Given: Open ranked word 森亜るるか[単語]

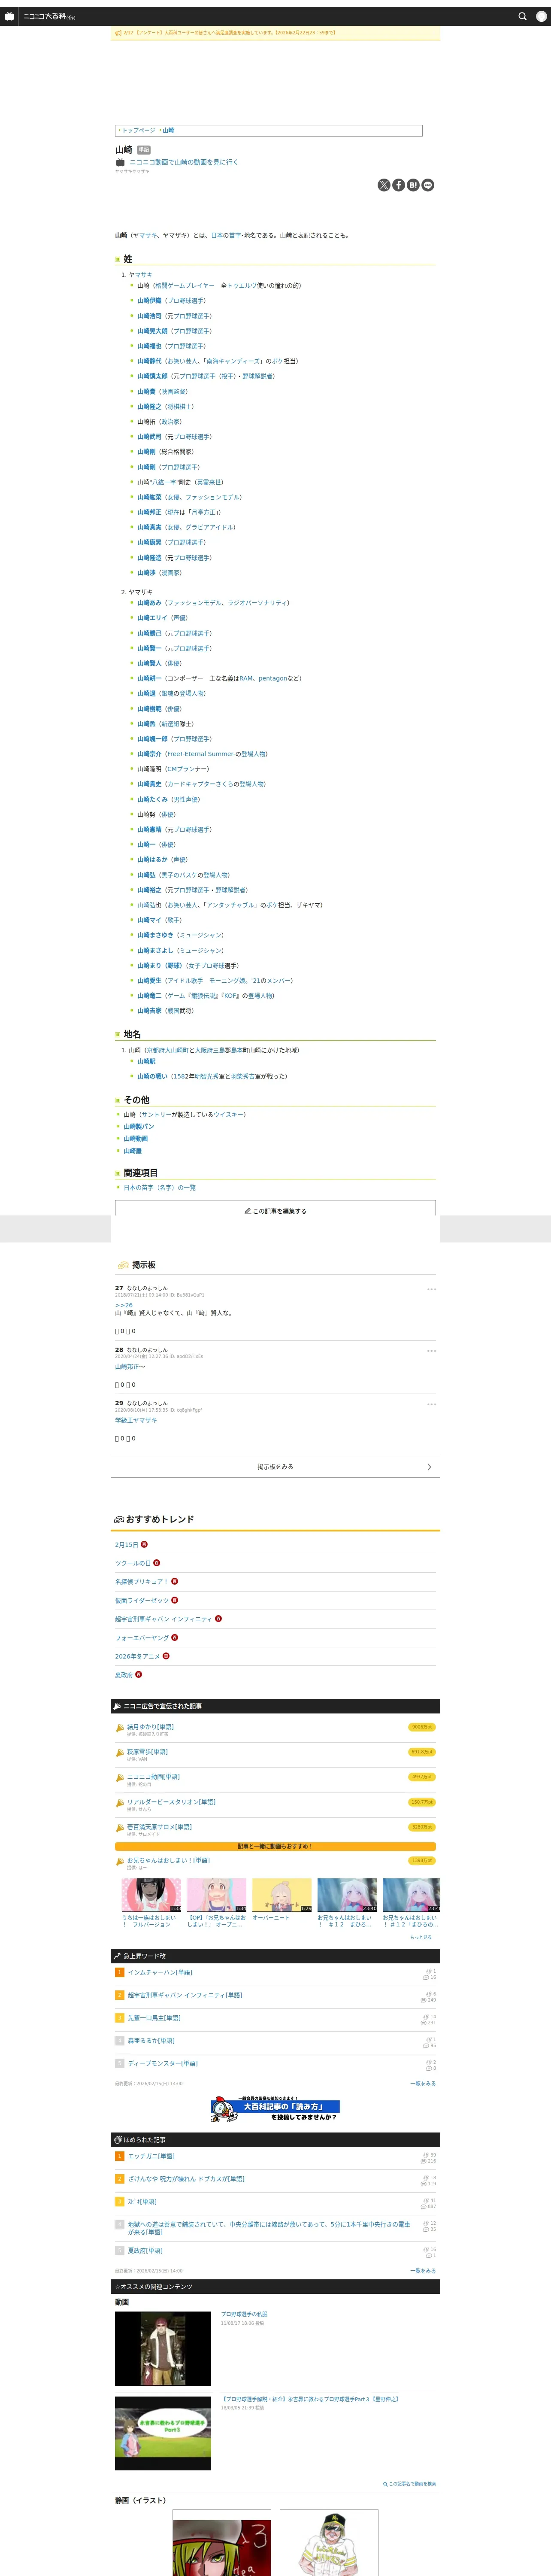Looking at the screenshot, I should tap(151, 2041).
